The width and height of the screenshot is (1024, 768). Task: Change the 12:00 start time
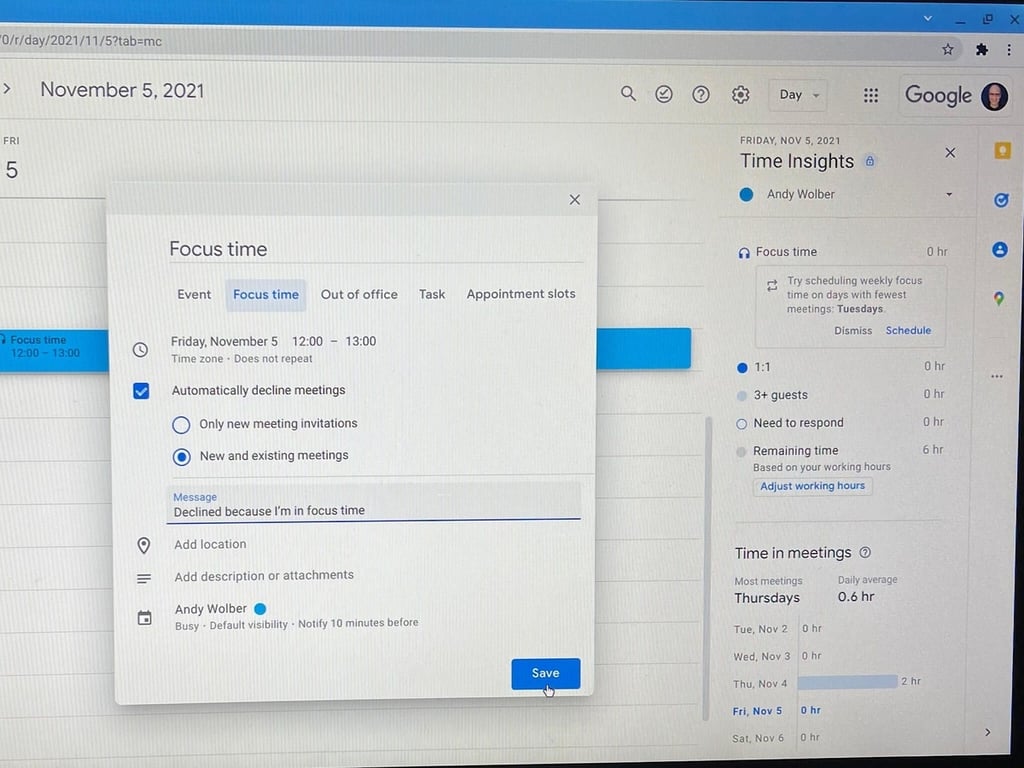click(307, 342)
